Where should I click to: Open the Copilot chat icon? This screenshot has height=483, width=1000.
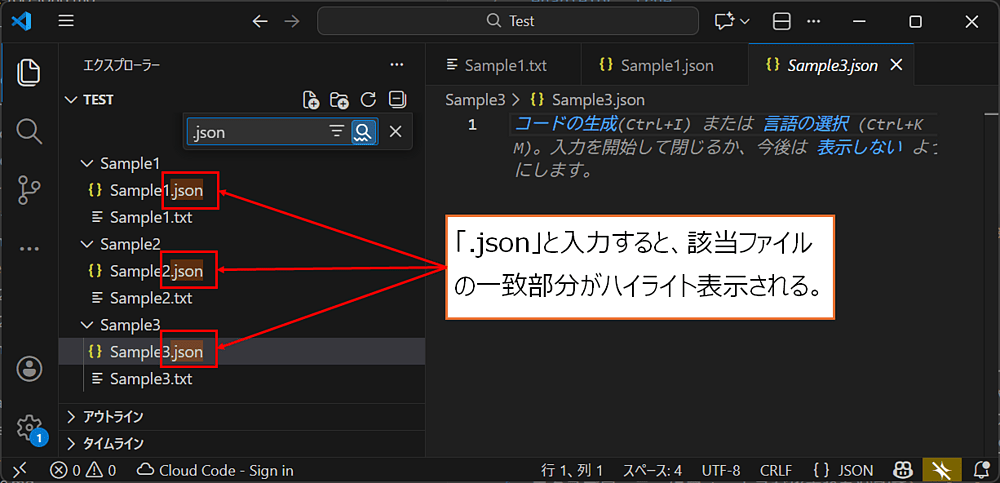724,21
